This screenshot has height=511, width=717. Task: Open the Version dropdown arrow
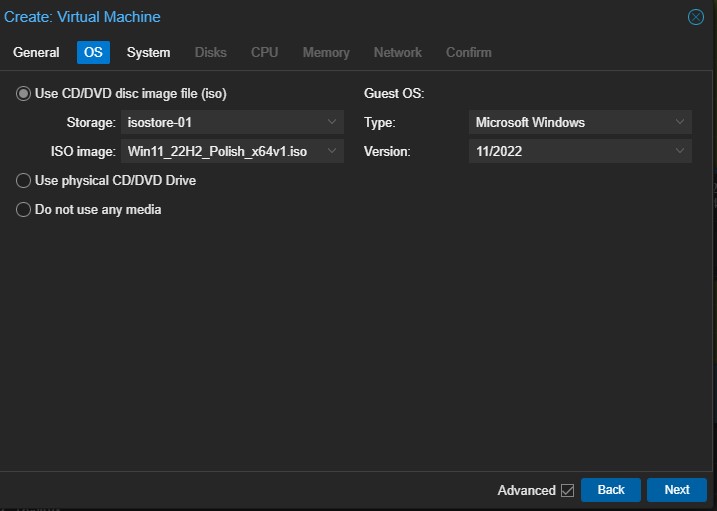click(x=681, y=152)
